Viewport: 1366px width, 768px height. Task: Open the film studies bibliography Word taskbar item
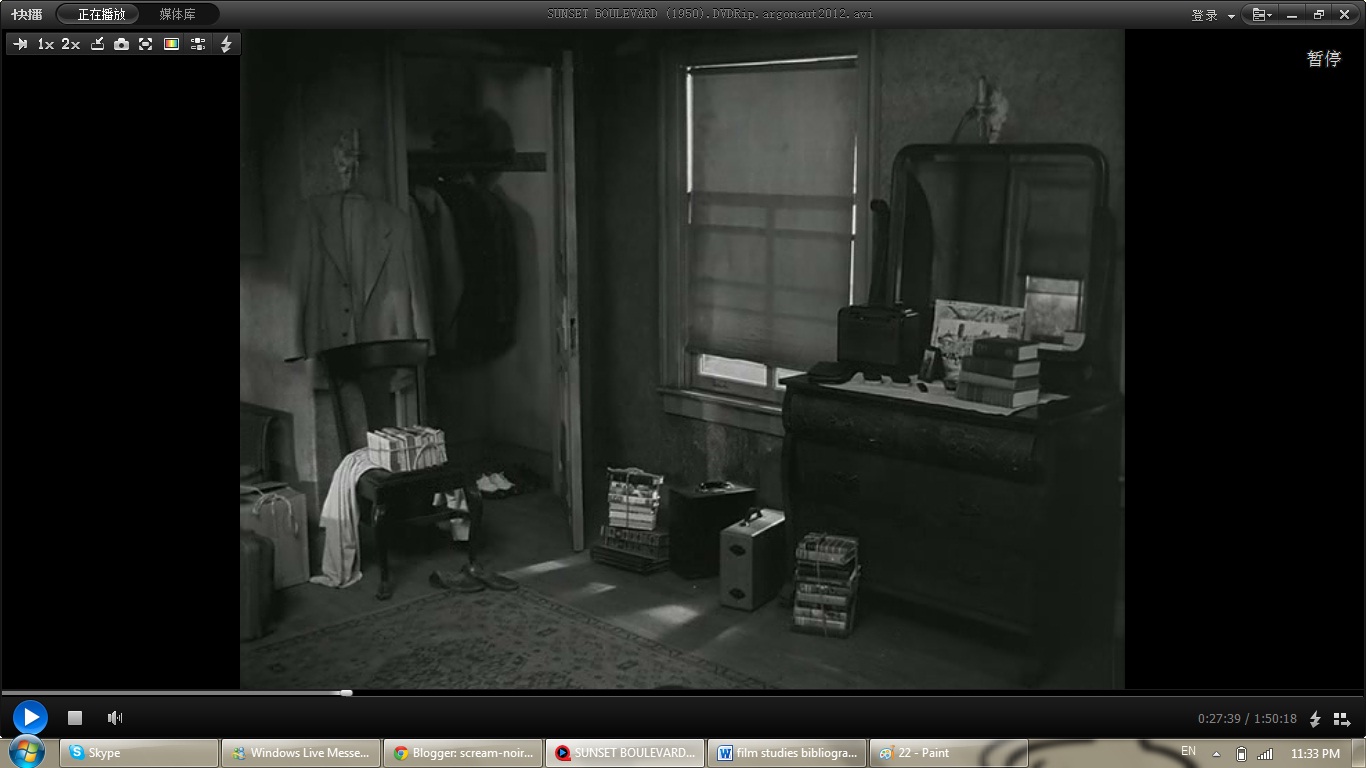coord(787,753)
